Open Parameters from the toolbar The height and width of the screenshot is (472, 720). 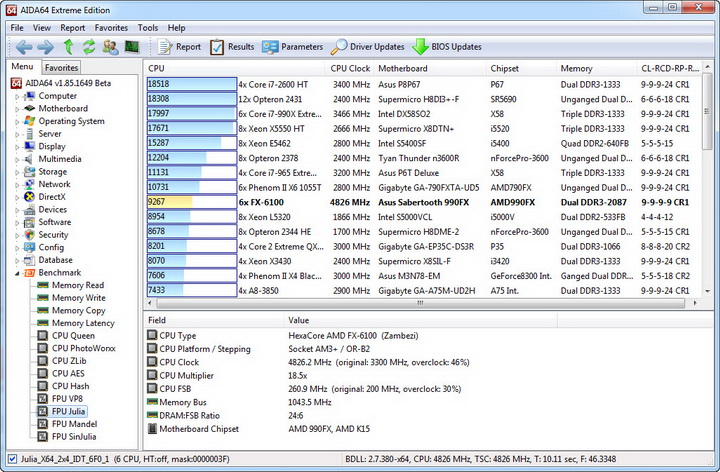tap(292, 47)
